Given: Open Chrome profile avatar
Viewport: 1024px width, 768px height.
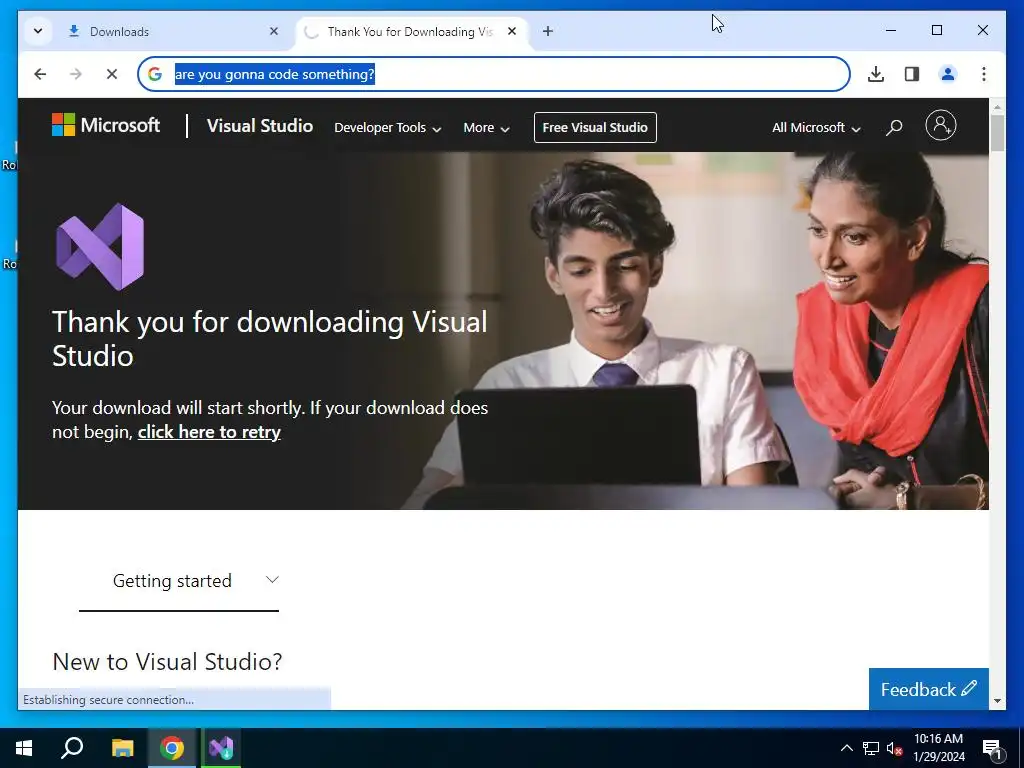Looking at the screenshot, I should pyautogui.click(x=948, y=74).
